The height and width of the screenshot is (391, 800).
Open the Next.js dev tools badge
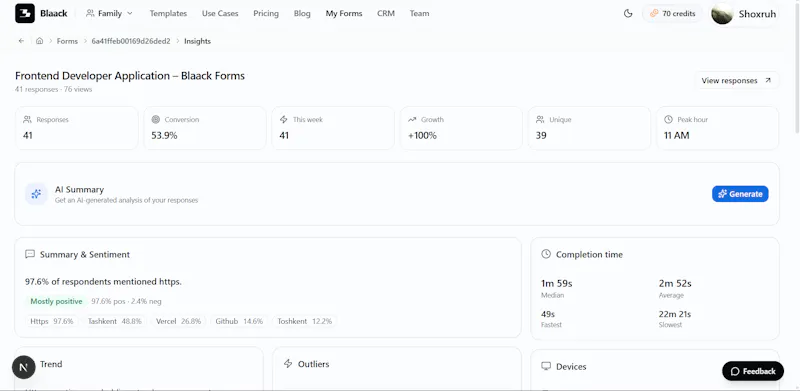(23, 367)
